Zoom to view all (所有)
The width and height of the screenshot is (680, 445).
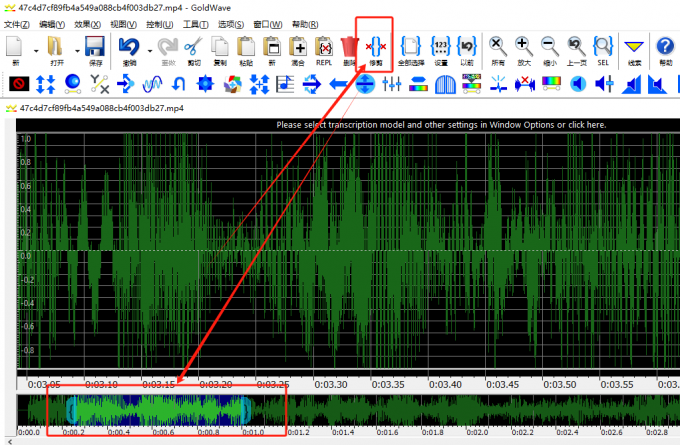tap(497, 51)
